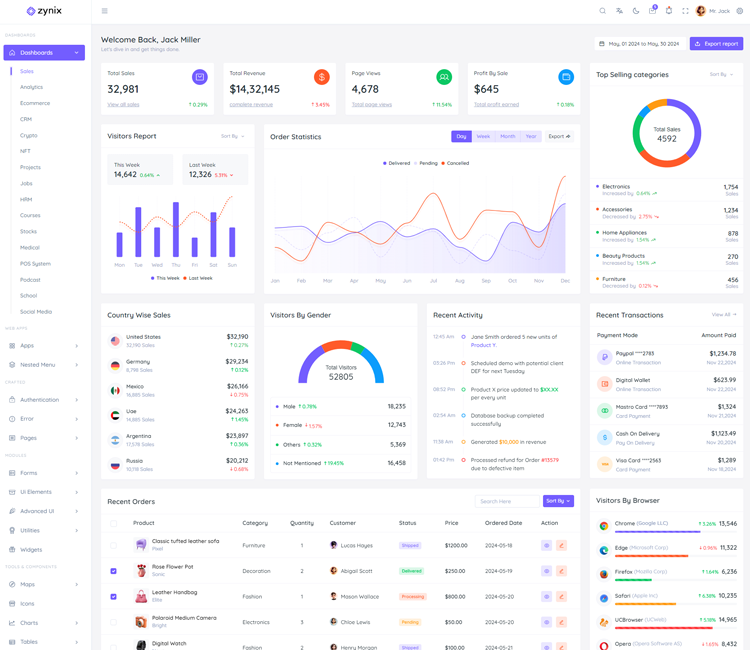Tick the select-all checkbox in Recent Orders header
Viewport: 750px width, 650px height.
pyautogui.click(x=113, y=523)
